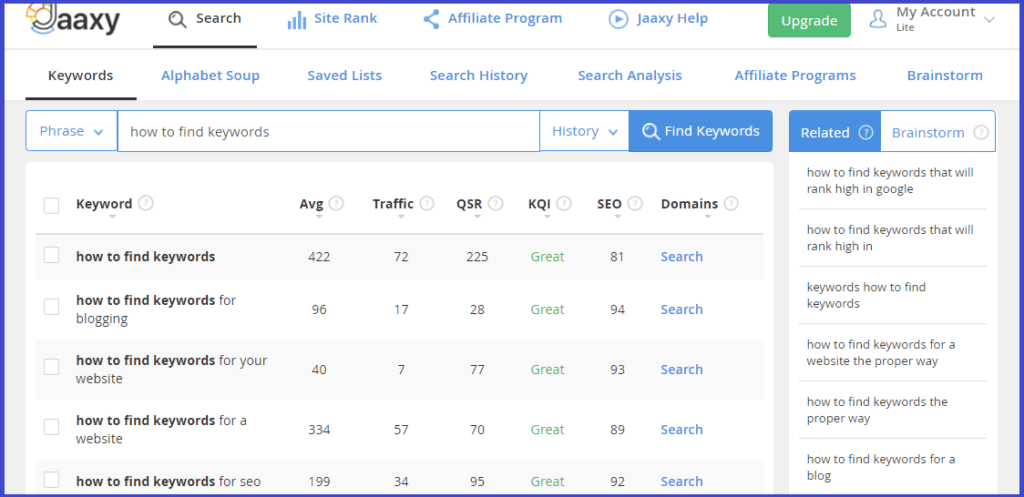This screenshot has height=497, width=1024.
Task: Sort by the SEO column arrow
Action: [617, 217]
